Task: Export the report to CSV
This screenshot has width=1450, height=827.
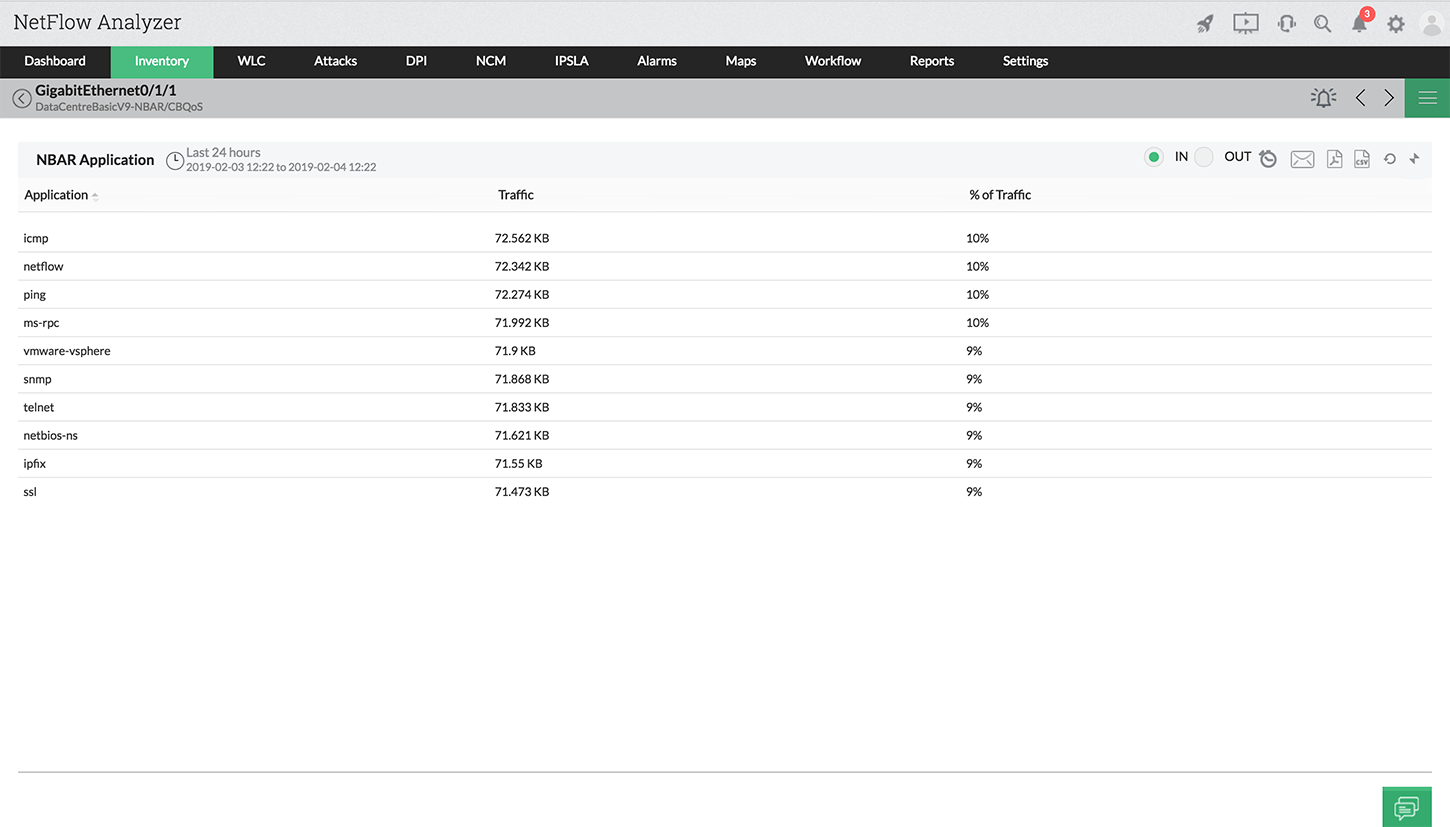Action: click(x=1361, y=158)
